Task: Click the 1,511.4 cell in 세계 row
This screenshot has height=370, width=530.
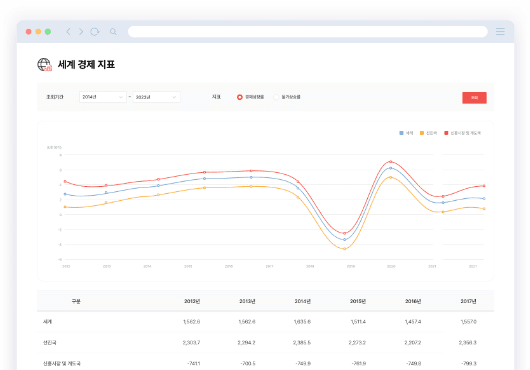Action: [358, 322]
